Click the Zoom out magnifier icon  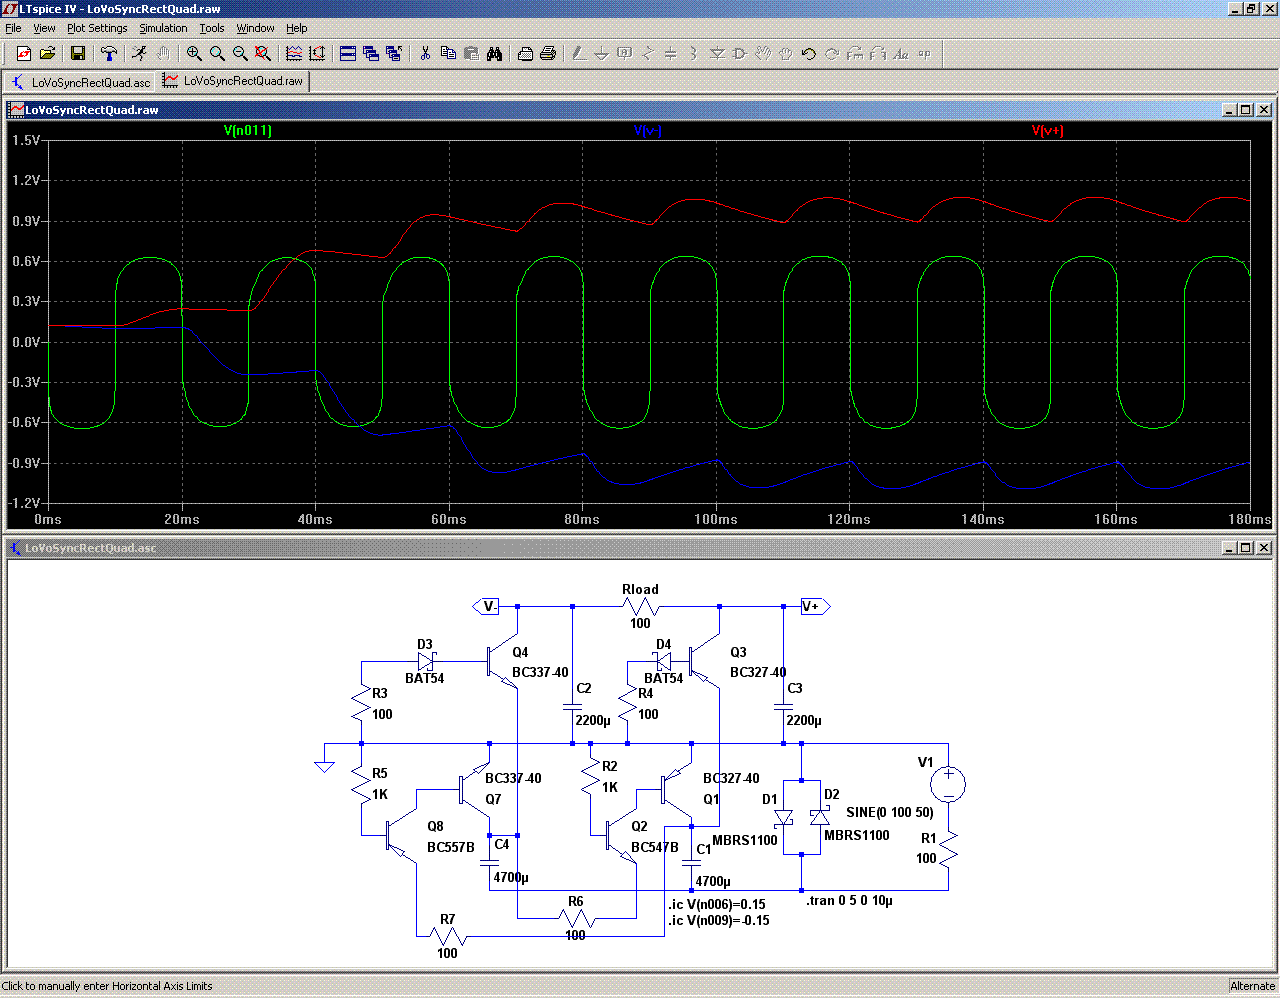(240, 53)
